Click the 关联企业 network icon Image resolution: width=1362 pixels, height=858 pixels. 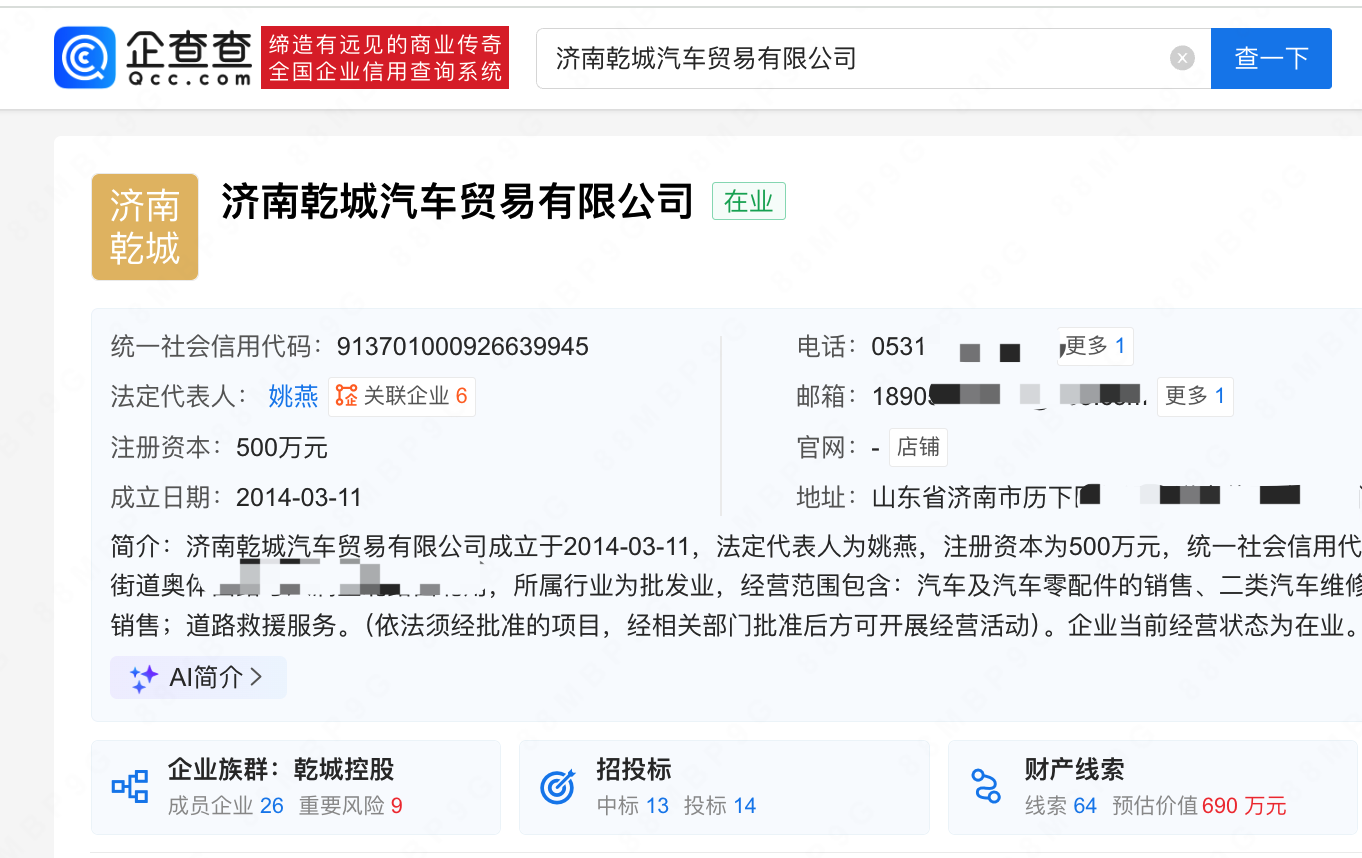(x=346, y=396)
